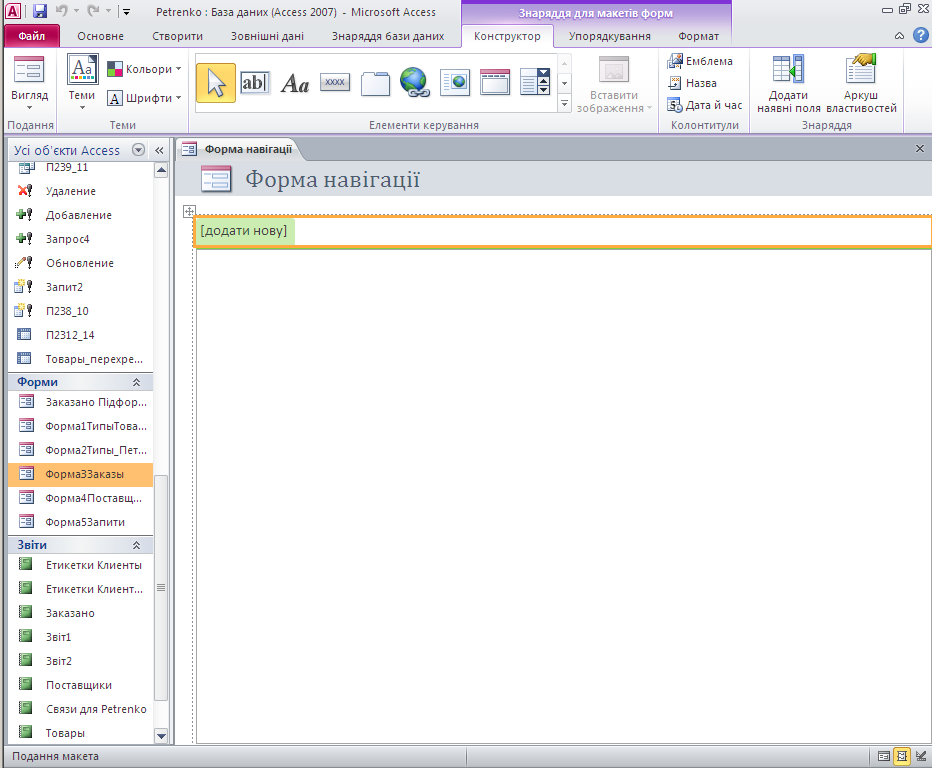Select the Web Browser control tool
The height and width of the screenshot is (768, 932).
[x=455, y=83]
